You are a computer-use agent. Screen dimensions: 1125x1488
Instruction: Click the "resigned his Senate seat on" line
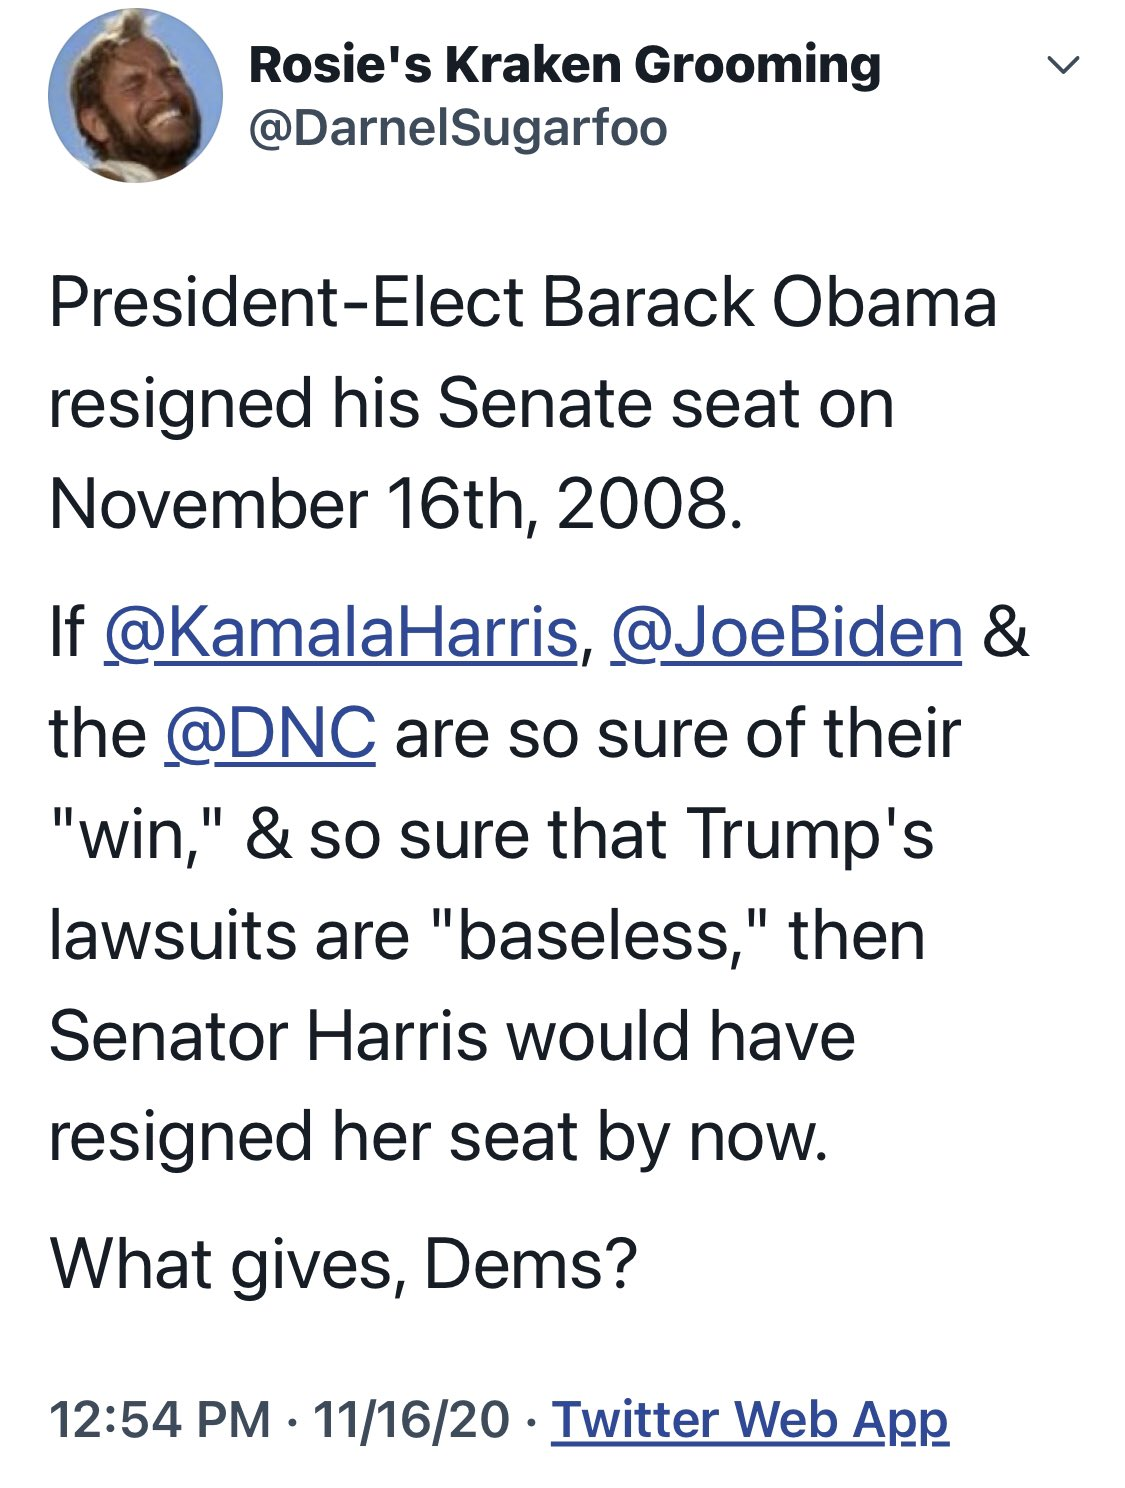(x=470, y=404)
